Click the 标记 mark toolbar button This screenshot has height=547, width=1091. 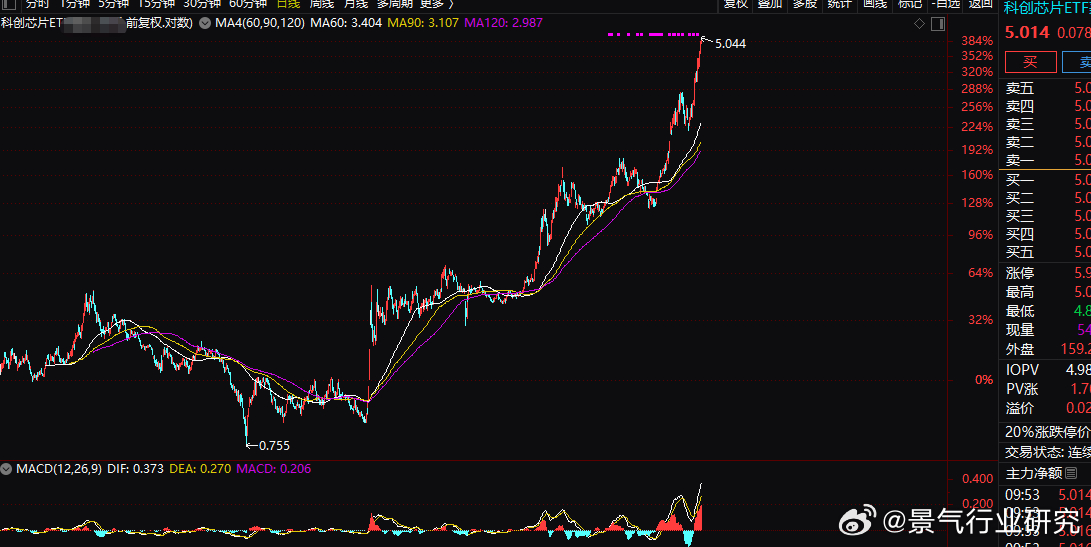(909, 3)
